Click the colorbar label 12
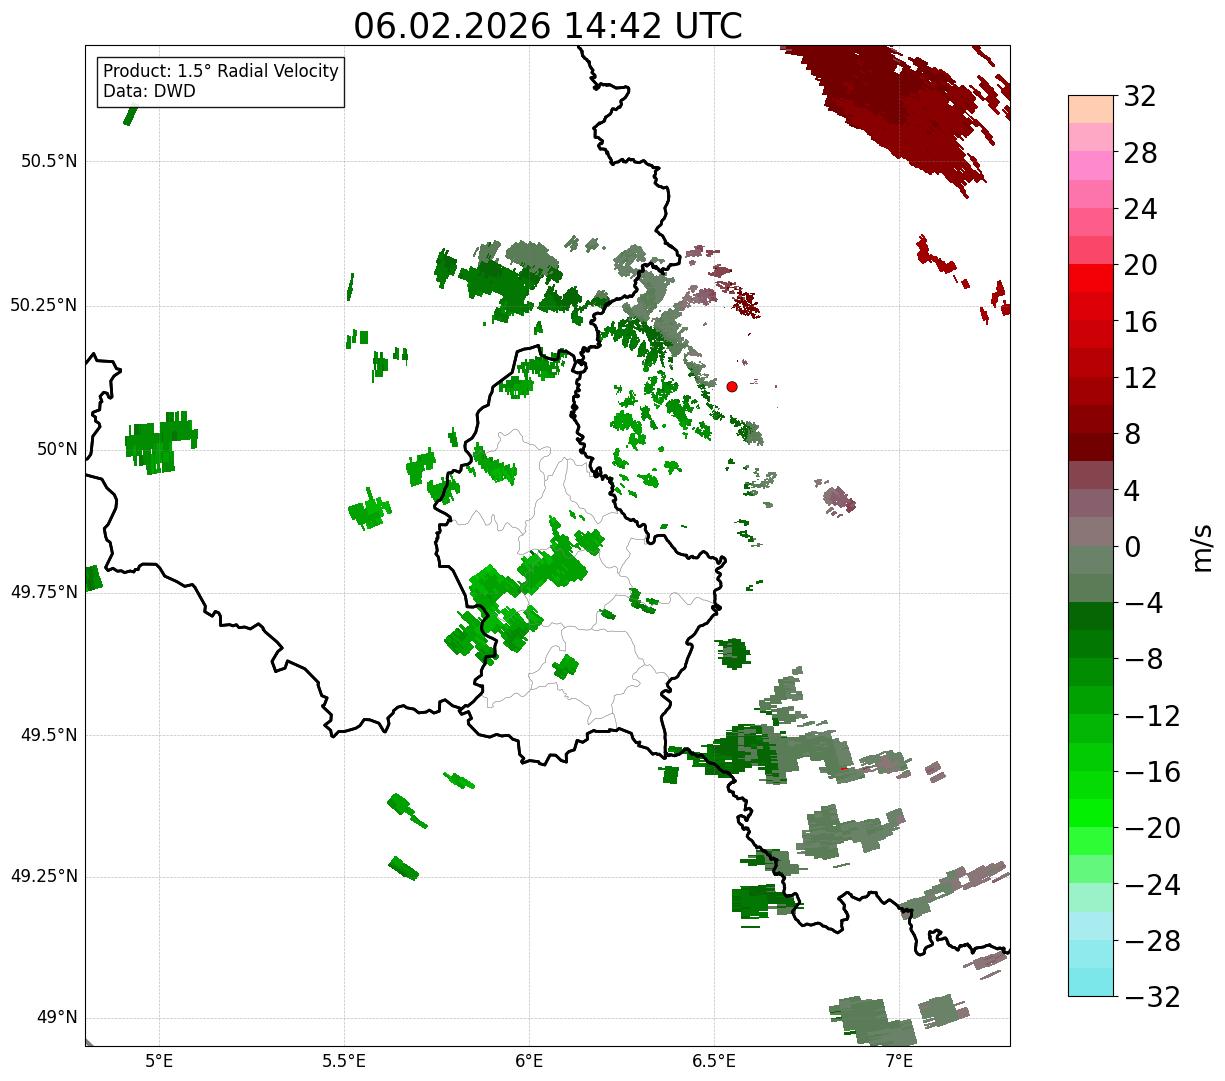This screenshot has height=1081, width=1225. [x=1140, y=378]
